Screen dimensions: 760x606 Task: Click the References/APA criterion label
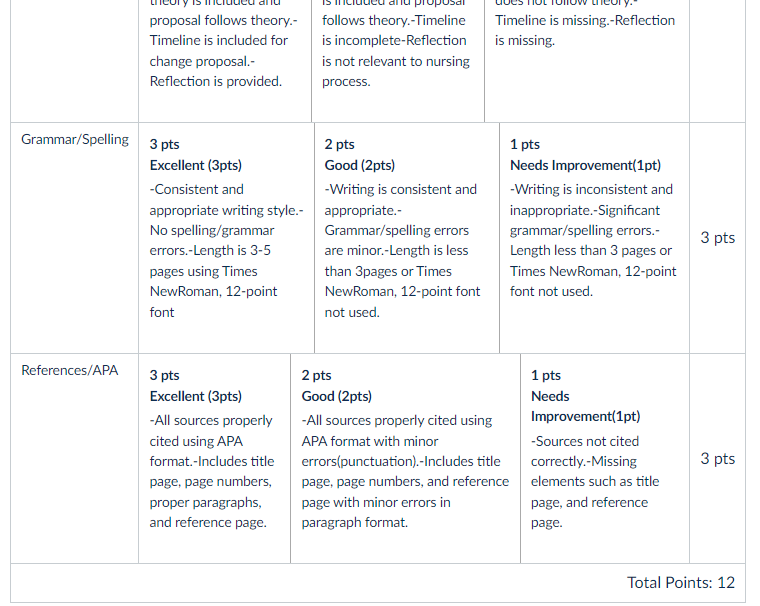[70, 370]
